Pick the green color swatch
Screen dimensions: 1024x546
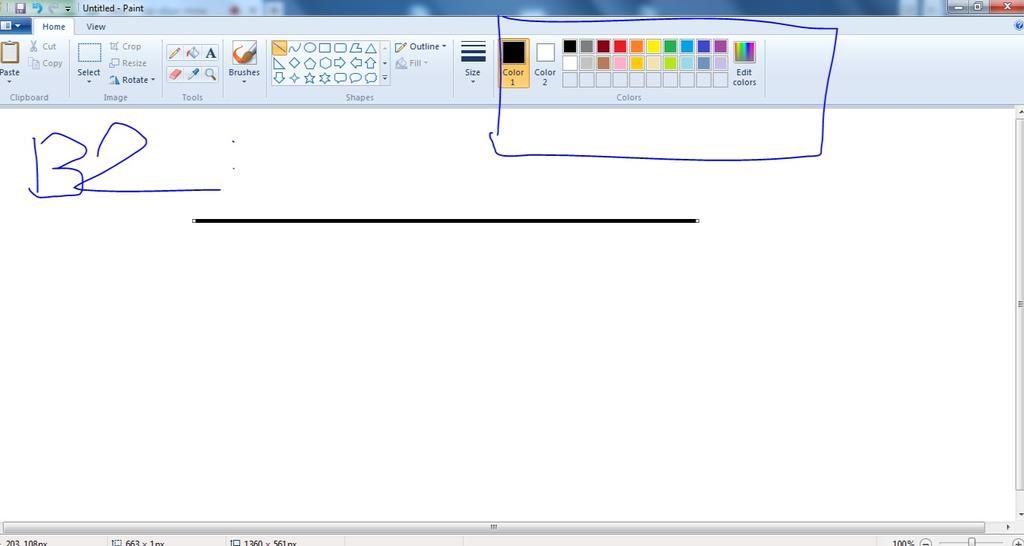coord(670,46)
